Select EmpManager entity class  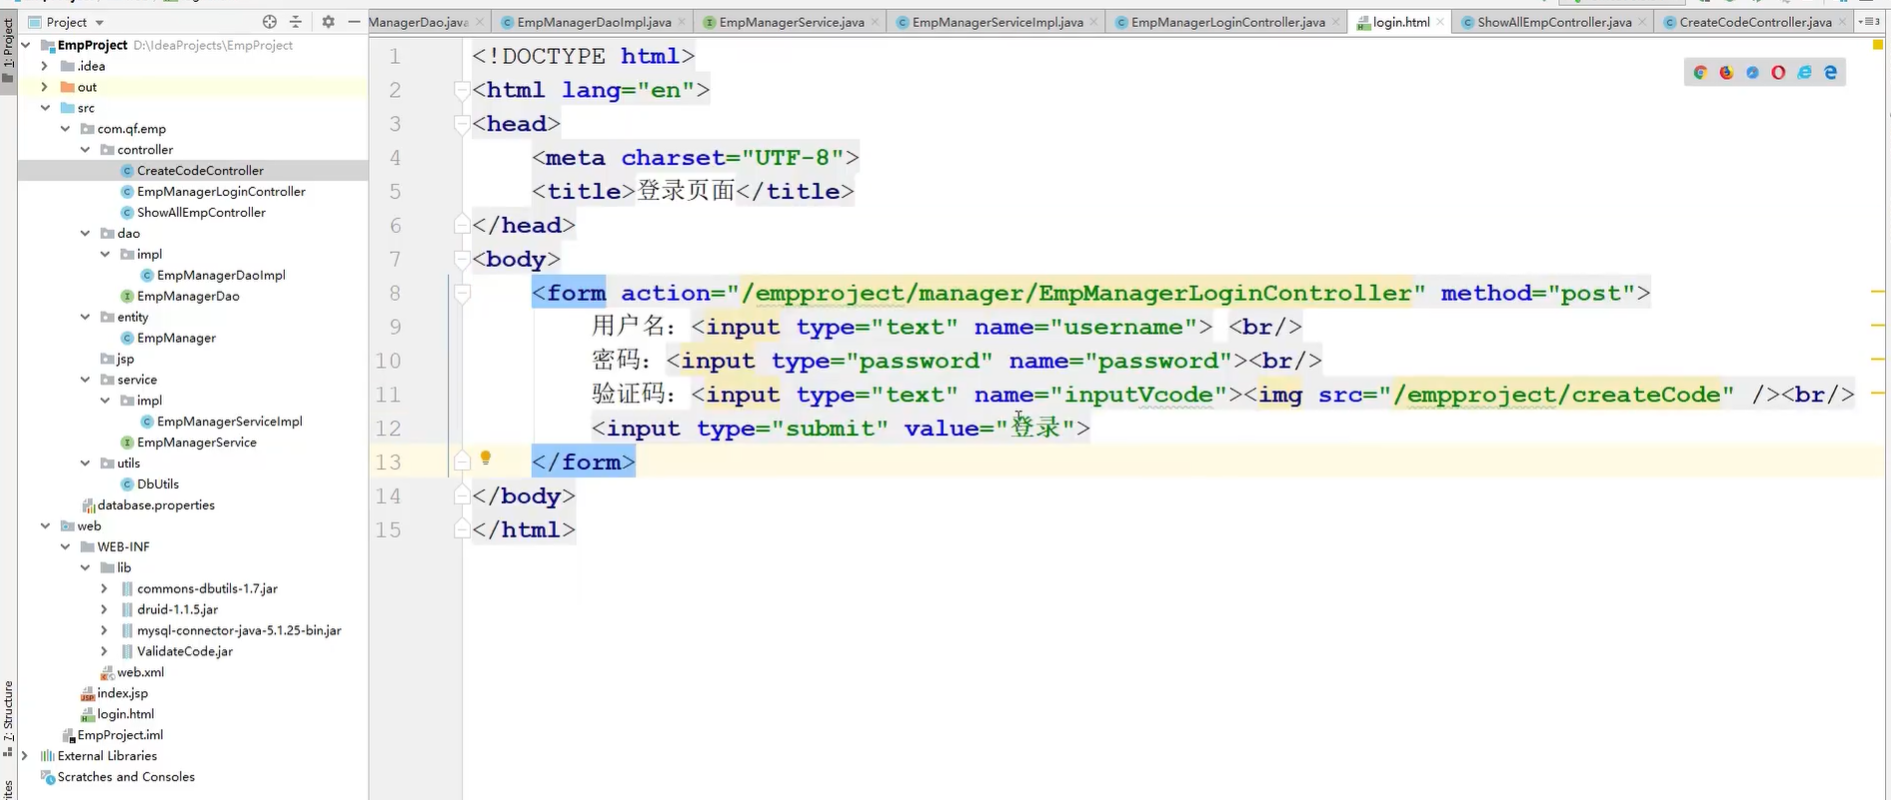point(176,338)
